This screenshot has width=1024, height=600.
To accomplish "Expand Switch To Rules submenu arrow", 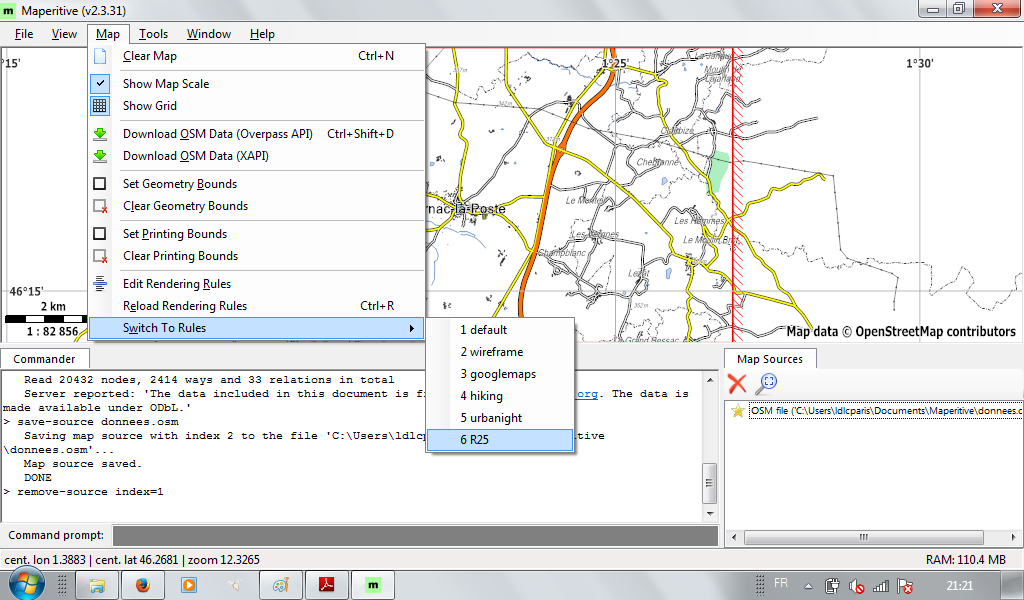I will coord(411,328).
